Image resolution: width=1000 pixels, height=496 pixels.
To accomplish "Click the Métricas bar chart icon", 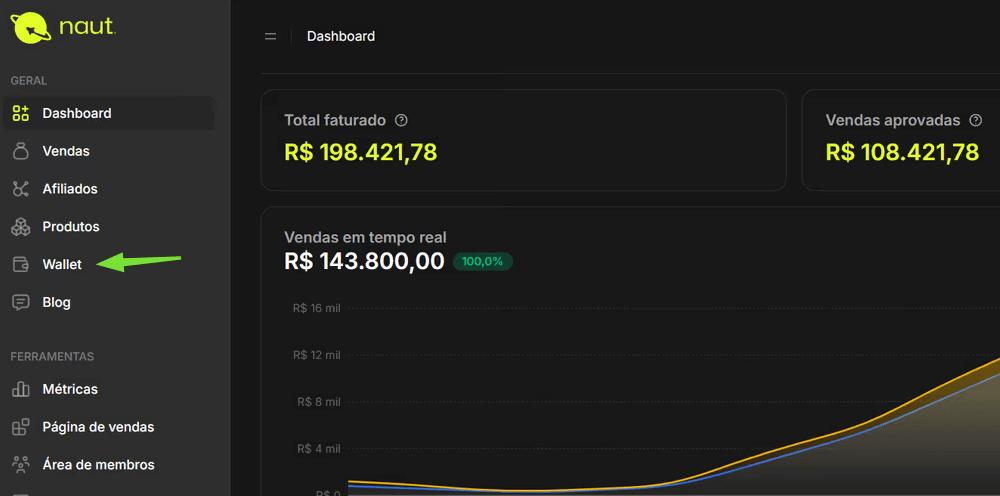I will click(x=20, y=389).
